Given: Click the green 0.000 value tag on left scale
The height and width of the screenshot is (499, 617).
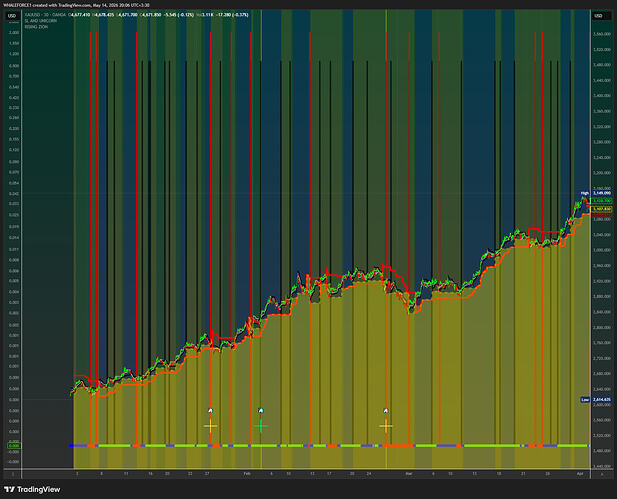Looking at the screenshot, I should click(x=14, y=446).
